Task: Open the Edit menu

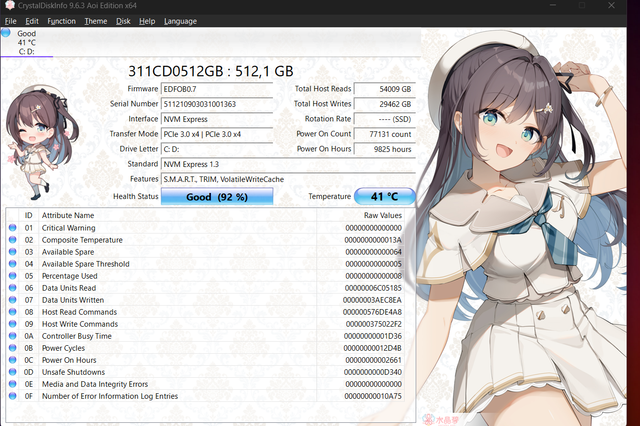Action: pos(32,21)
